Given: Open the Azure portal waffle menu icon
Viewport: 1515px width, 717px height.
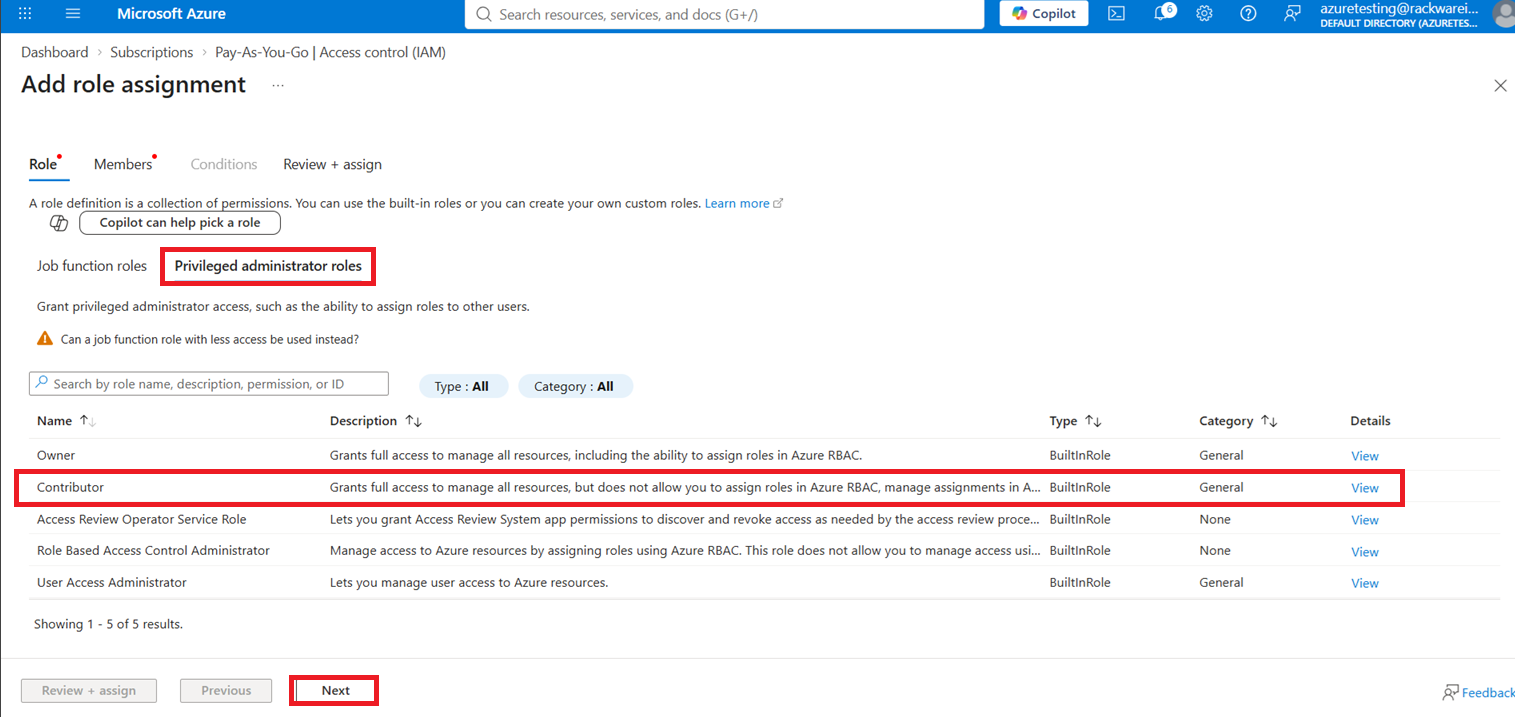Looking at the screenshot, I should 26,14.
